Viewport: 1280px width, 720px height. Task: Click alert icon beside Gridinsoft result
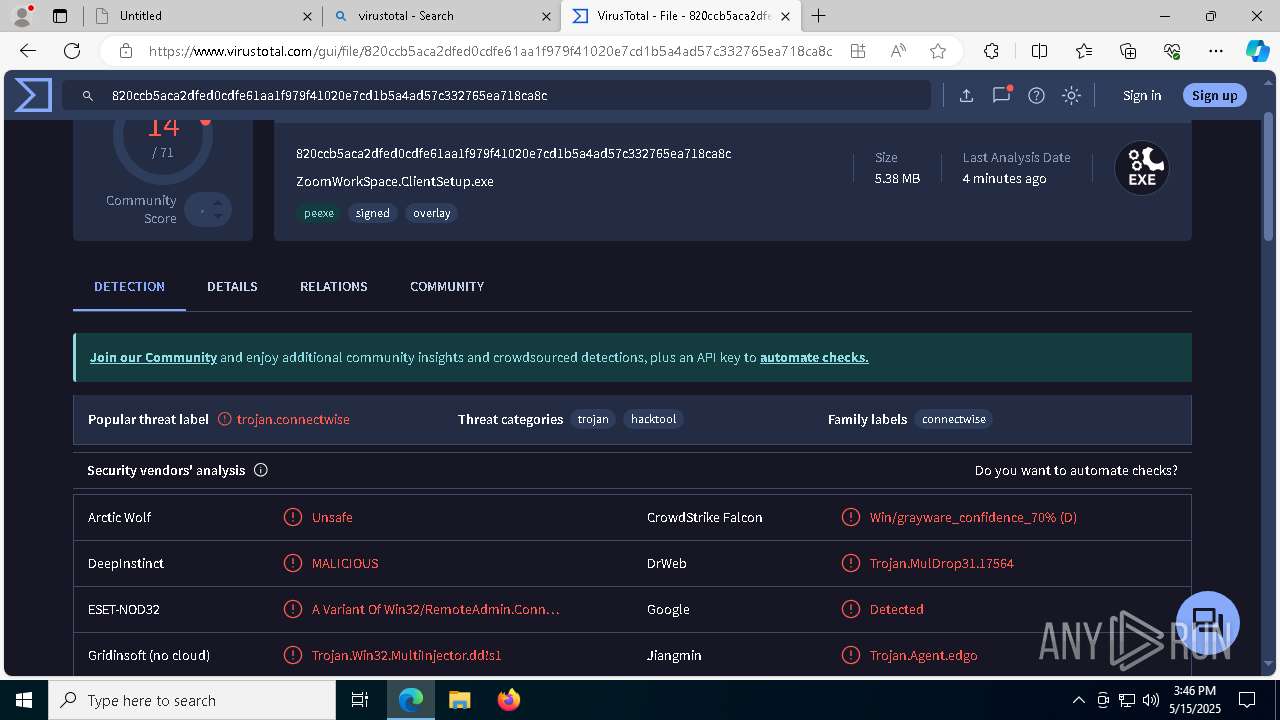[293, 655]
